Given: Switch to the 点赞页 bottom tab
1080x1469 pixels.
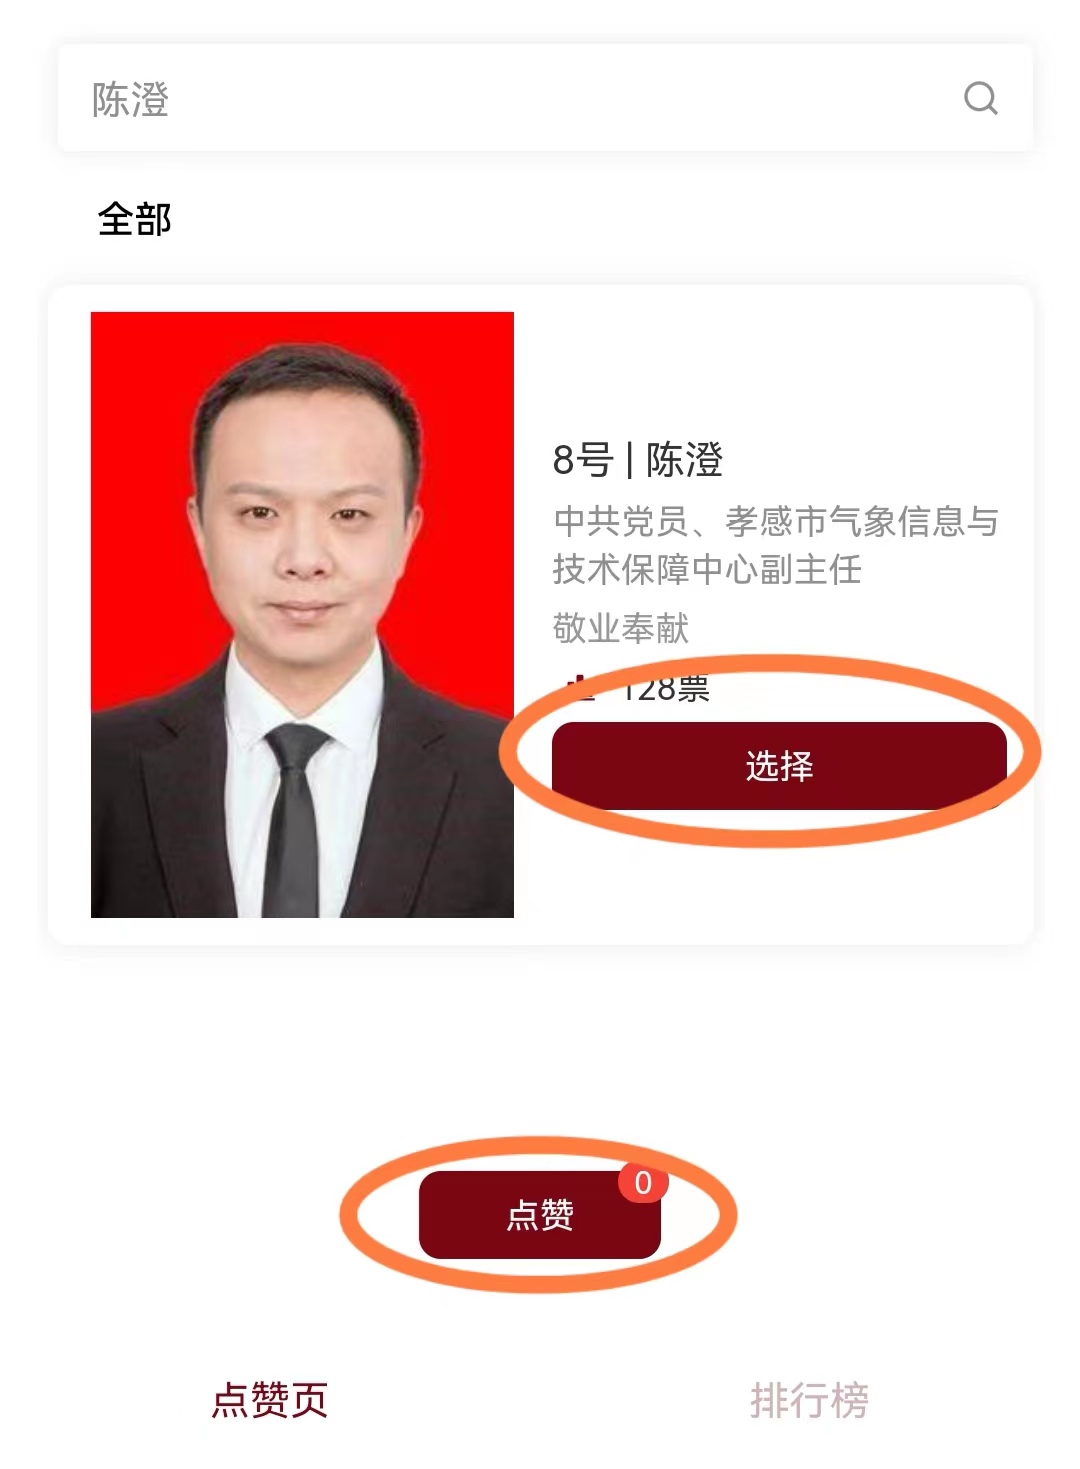Looking at the screenshot, I should (270, 1399).
